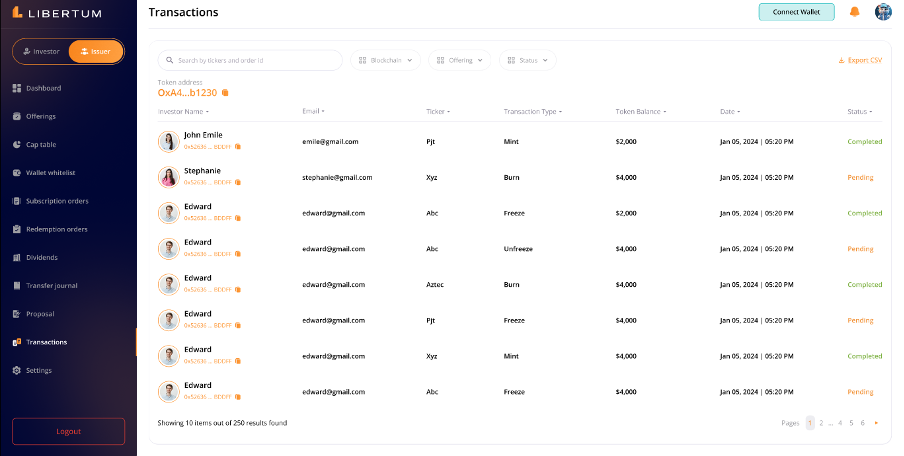Go to next page arrow
The width and height of the screenshot is (904, 456).
click(876, 423)
